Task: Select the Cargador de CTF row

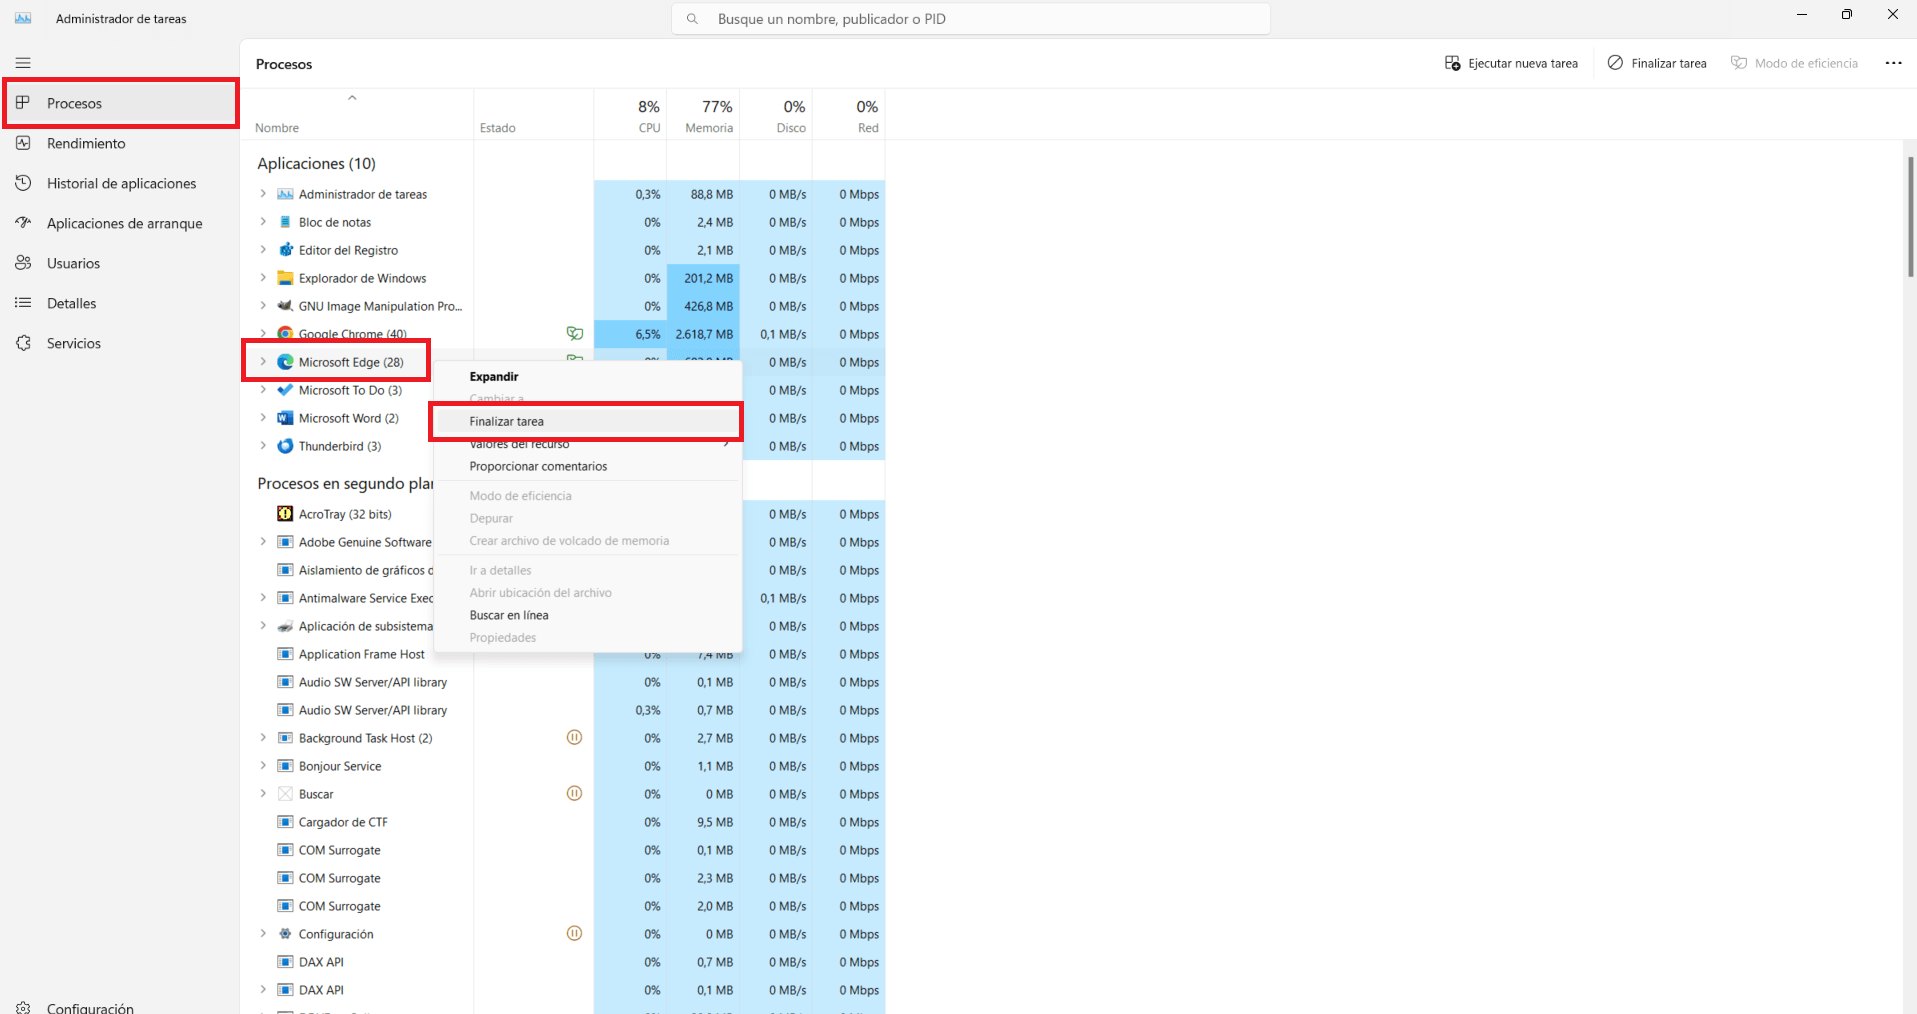Action: [564, 822]
